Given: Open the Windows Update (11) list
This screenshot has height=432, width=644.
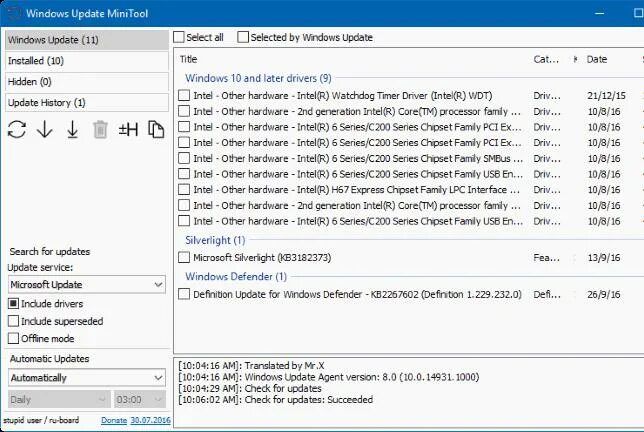Looking at the screenshot, I should pyautogui.click(x=87, y=40).
